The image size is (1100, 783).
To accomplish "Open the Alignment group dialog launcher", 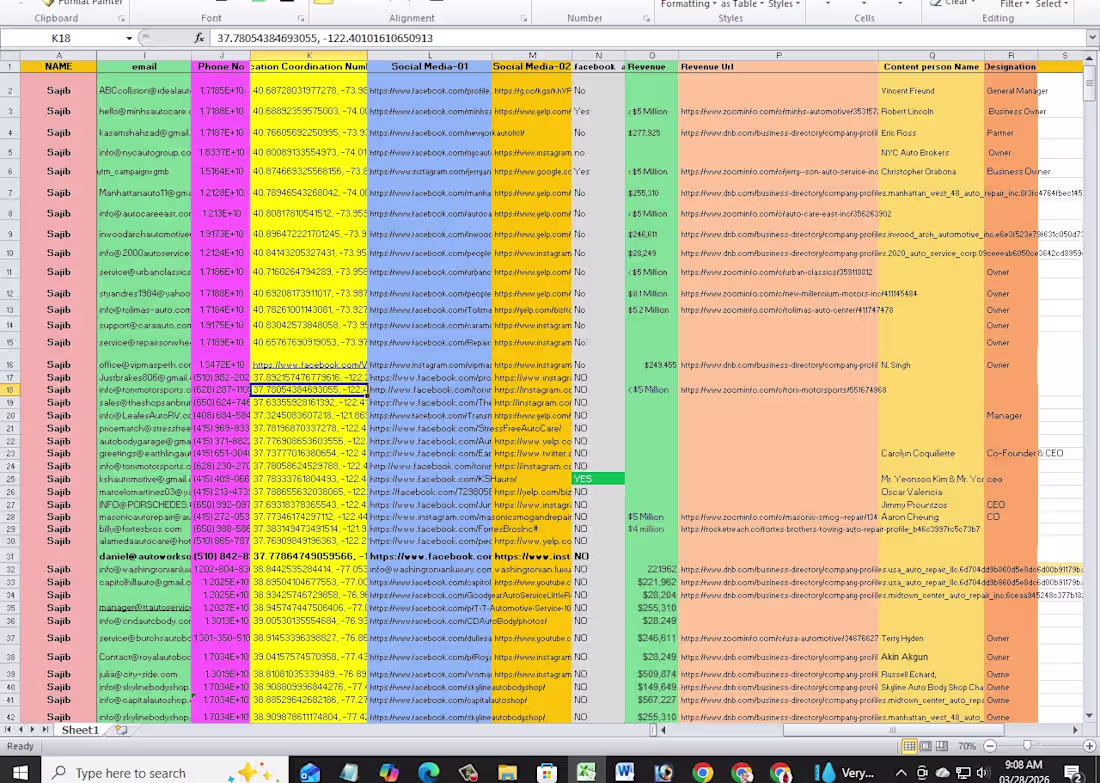I will [523, 19].
